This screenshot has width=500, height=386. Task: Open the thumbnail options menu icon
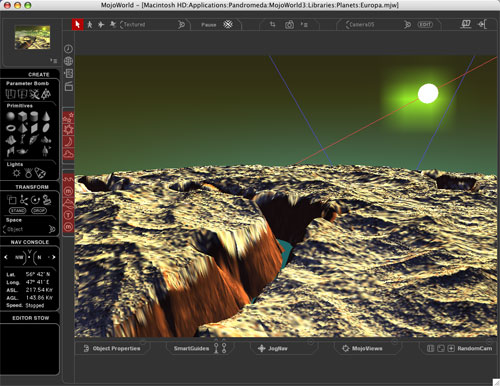[54, 61]
